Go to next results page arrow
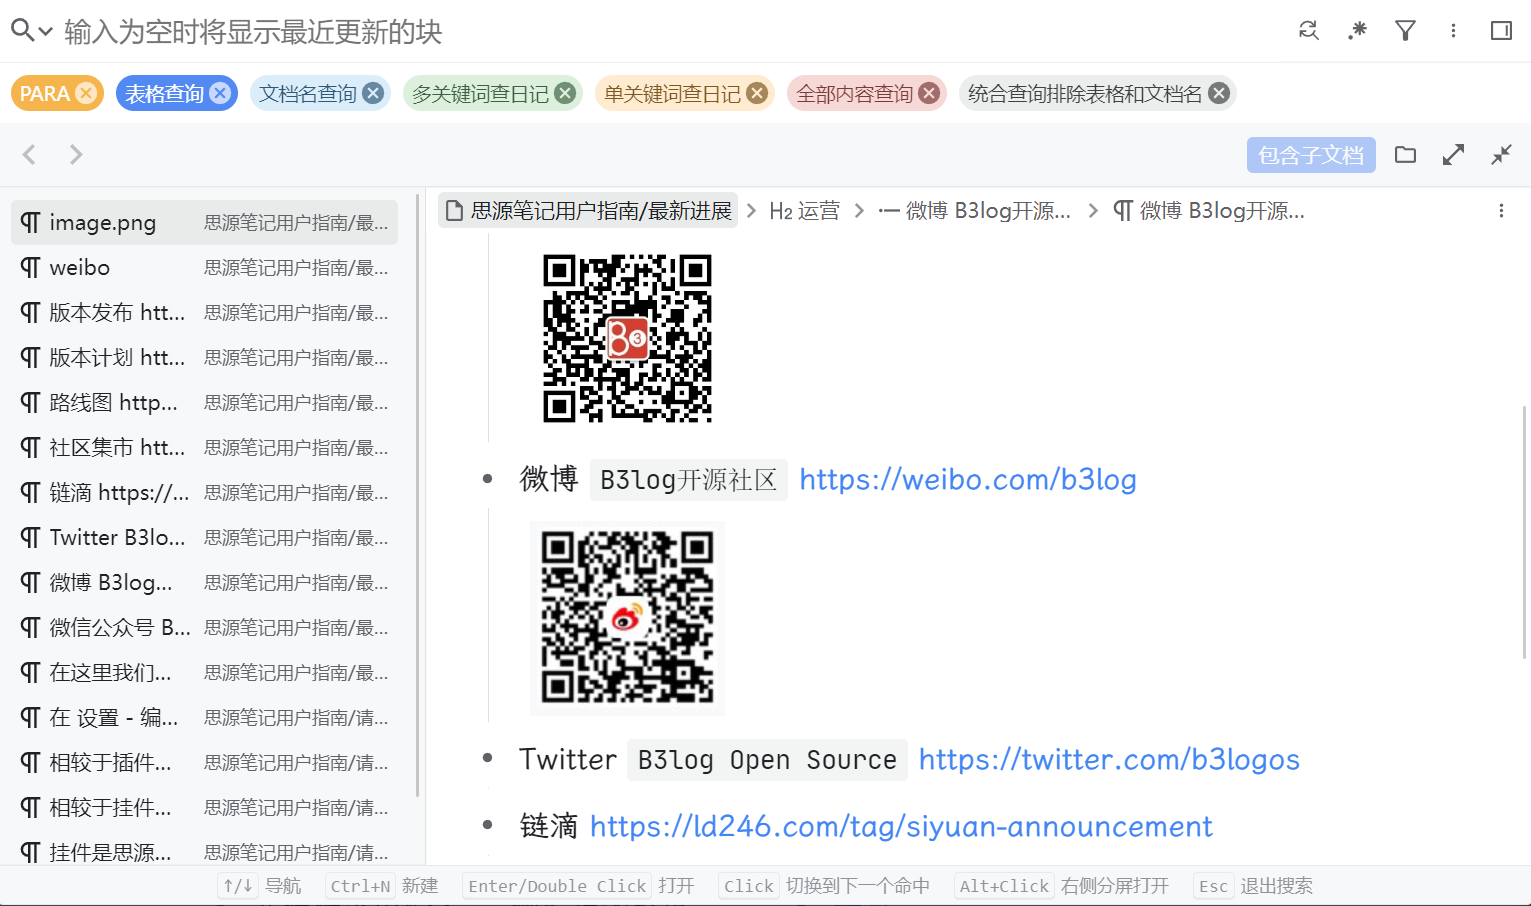1531x906 pixels. click(x=76, y=154)
